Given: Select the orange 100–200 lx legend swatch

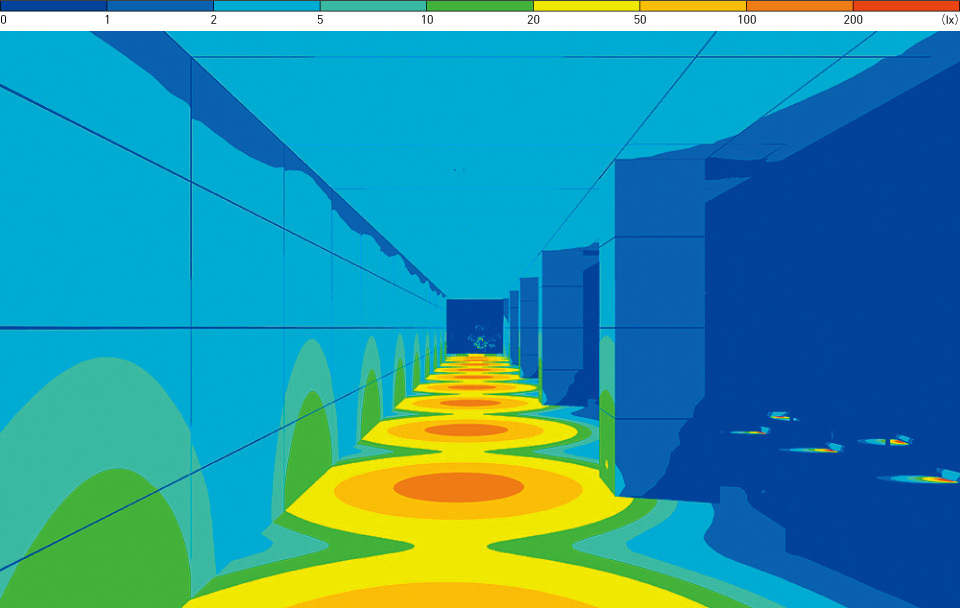Looking at the screenshot, I should [x=799, y=5].
